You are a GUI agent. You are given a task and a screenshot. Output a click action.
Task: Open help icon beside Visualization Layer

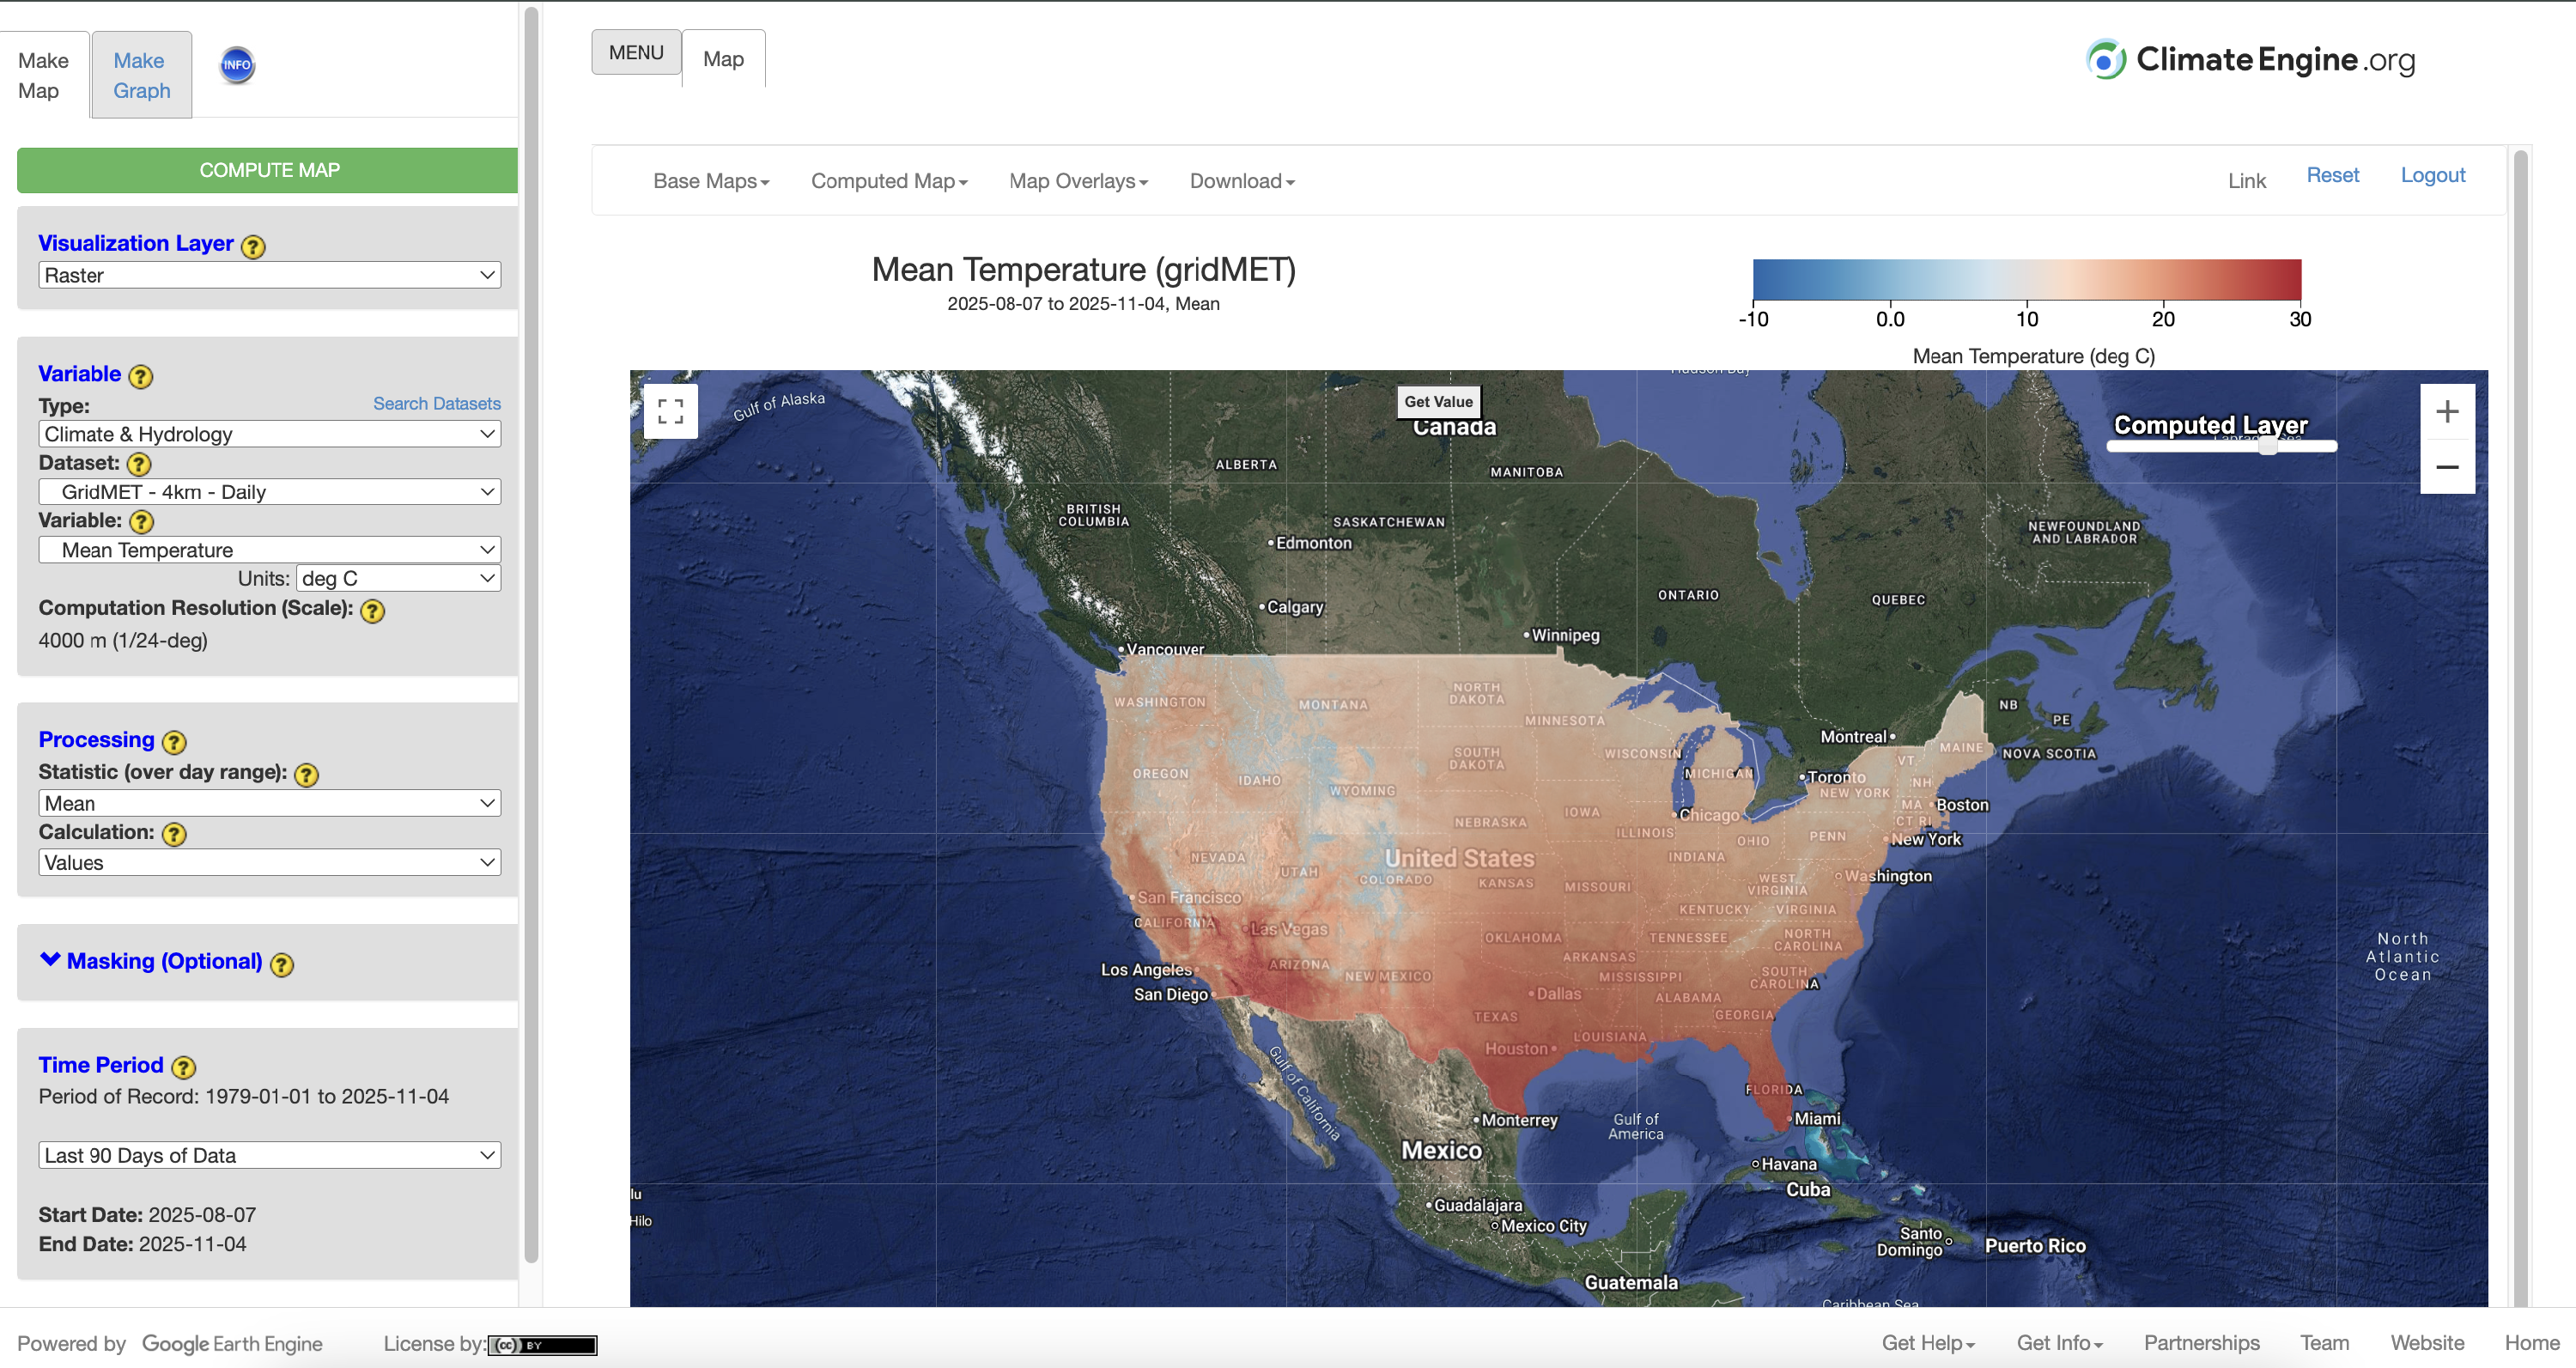[254, 246]
